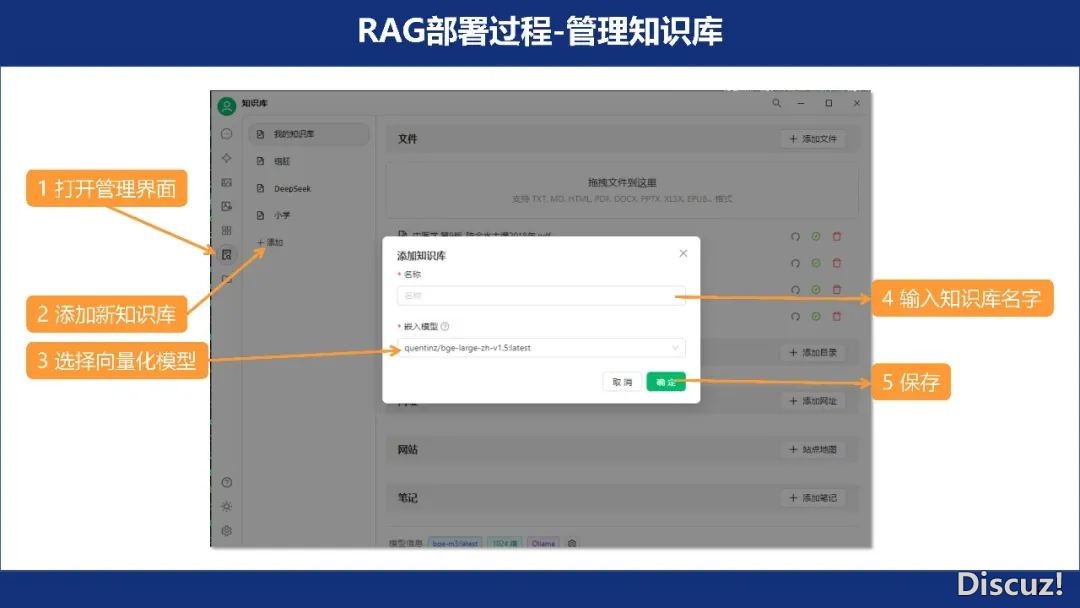Click the 添加知识库 dialog title
The width and height of the screenshot is (1080, 608).
[x=422, y=255]
